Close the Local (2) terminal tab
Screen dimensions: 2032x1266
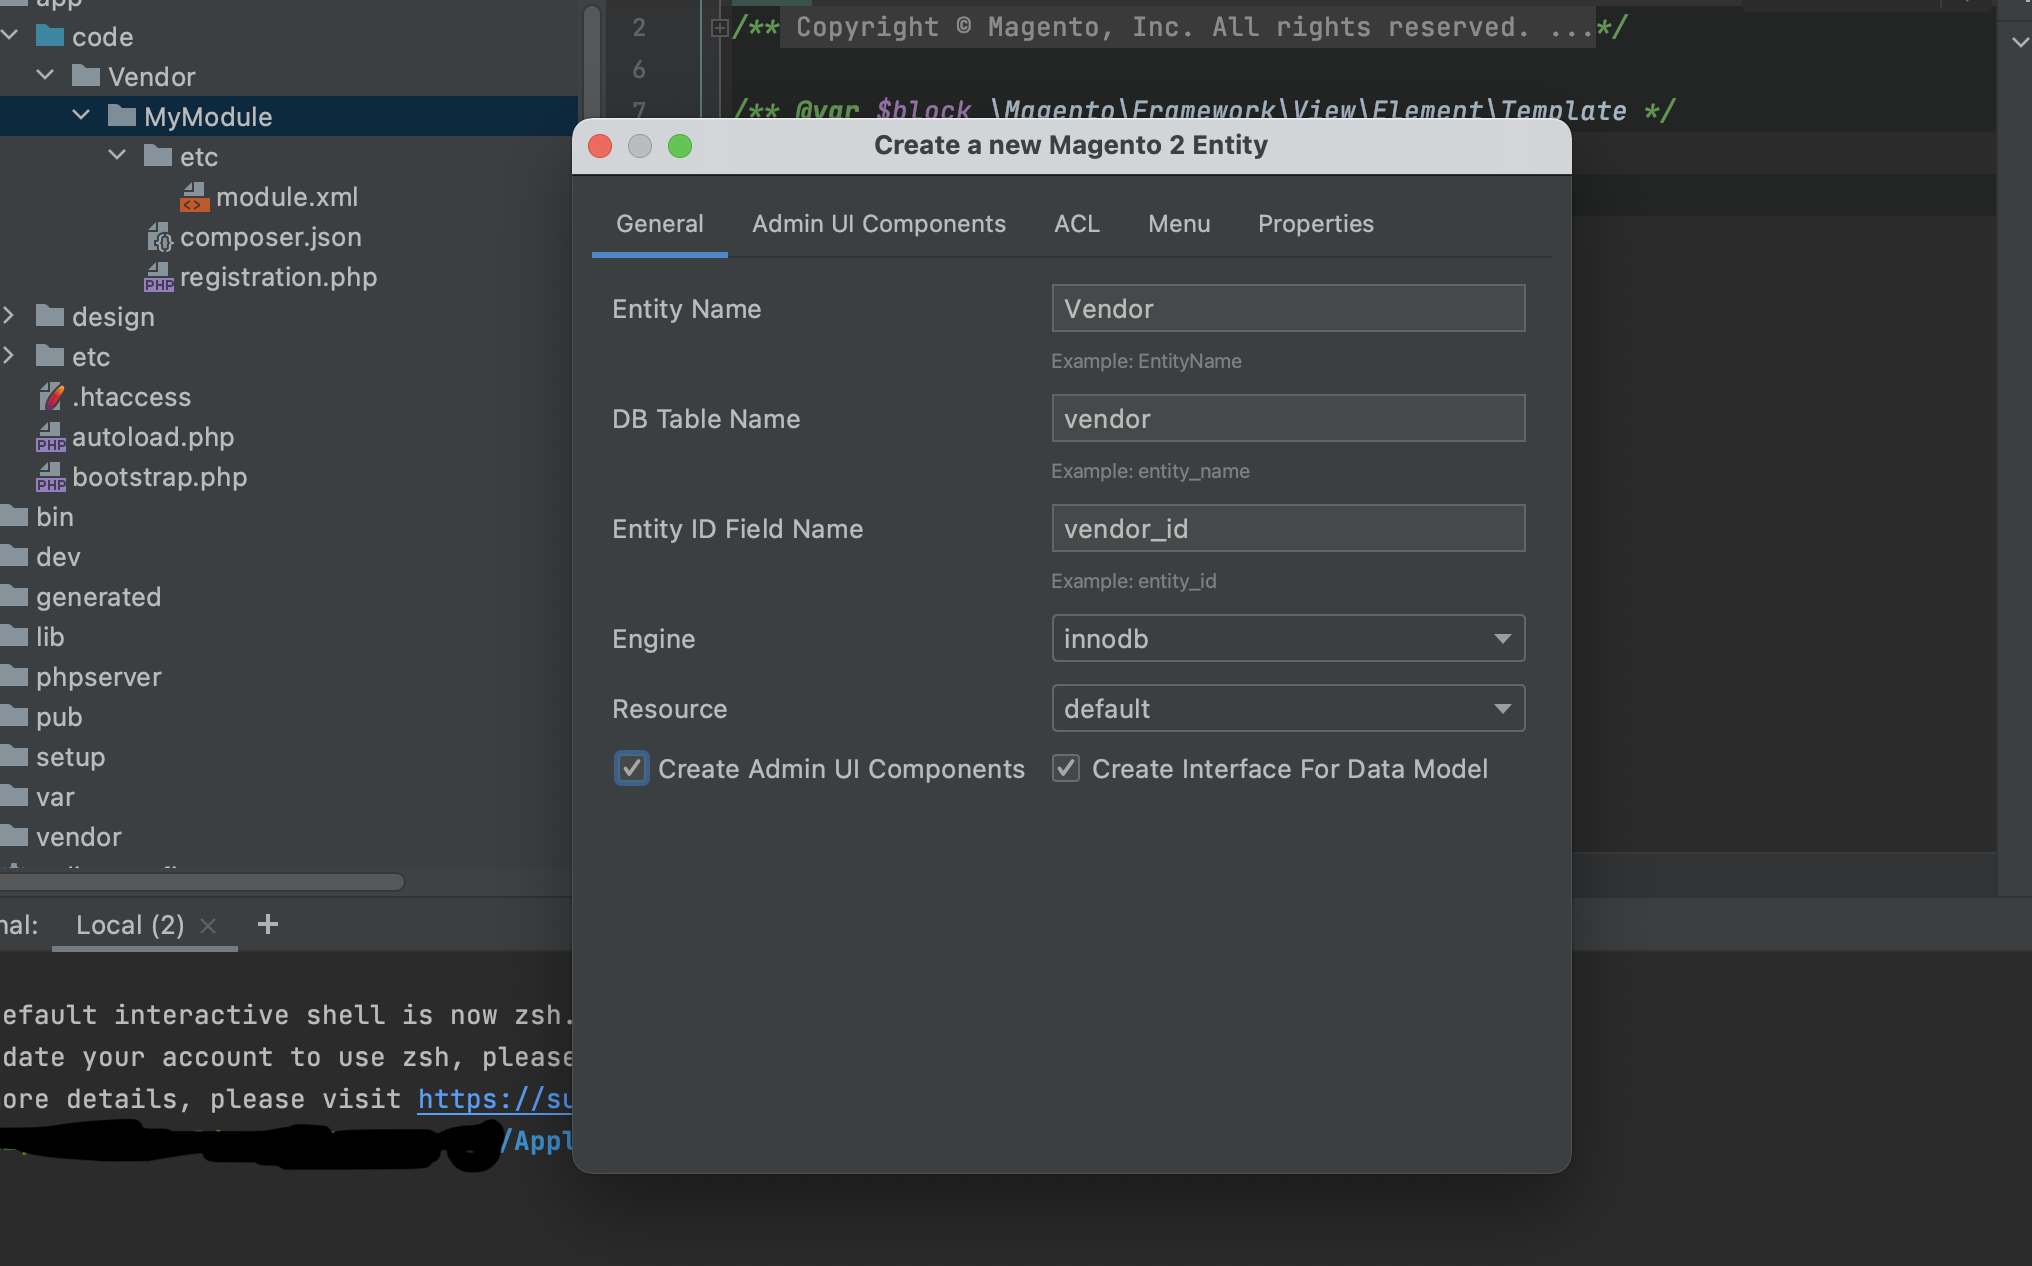coord(208,926)
